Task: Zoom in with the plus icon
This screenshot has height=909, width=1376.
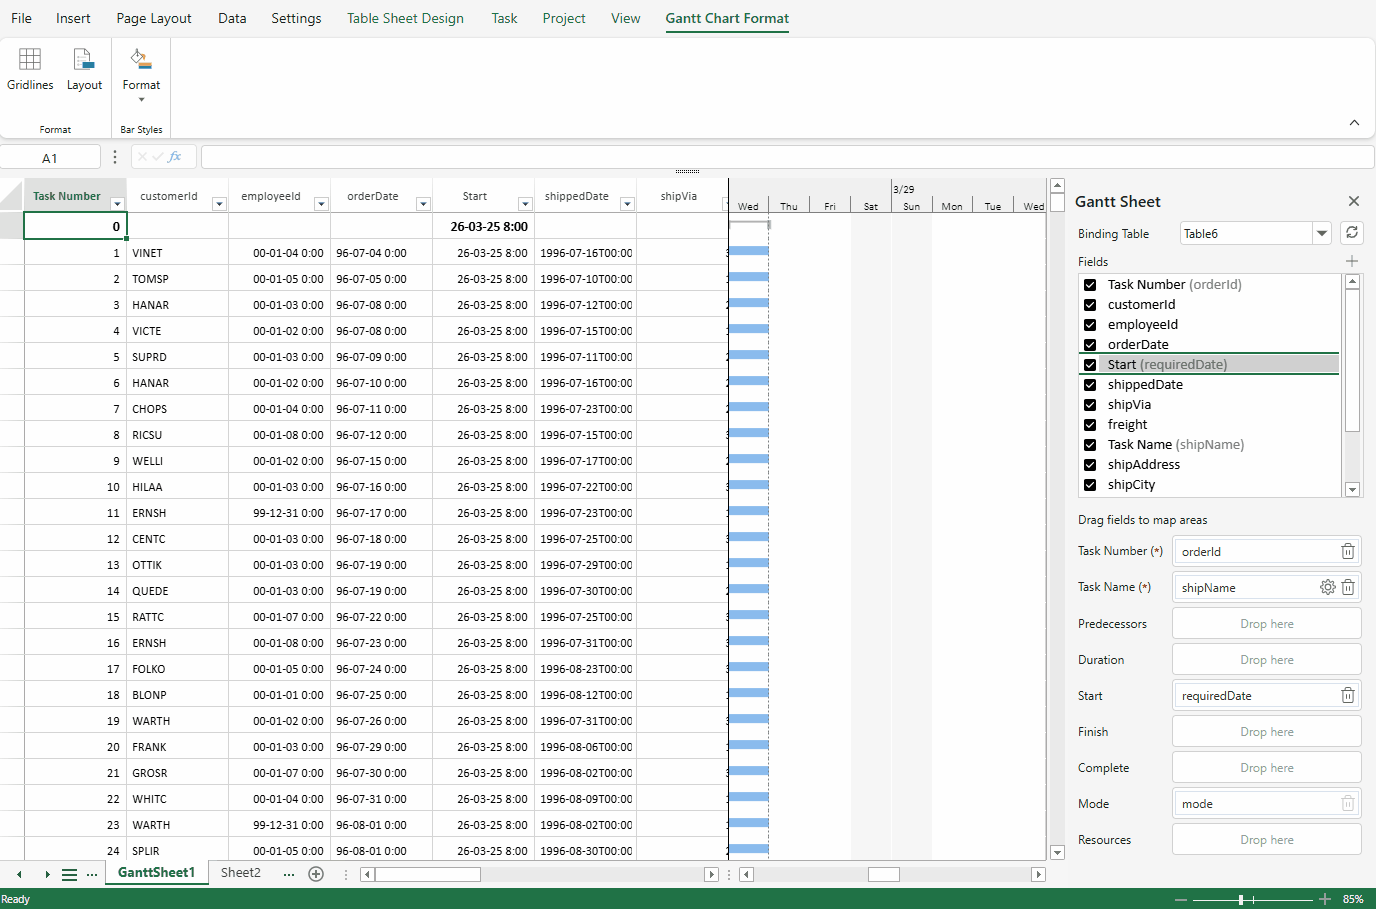Action: [1325, 899]
